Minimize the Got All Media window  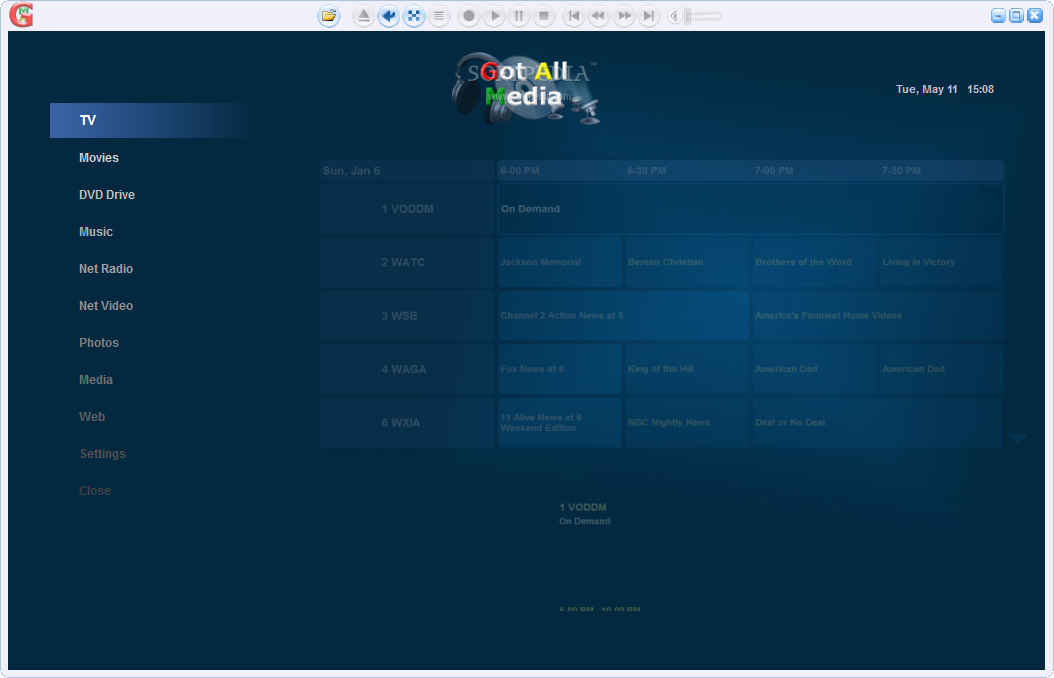998,15
